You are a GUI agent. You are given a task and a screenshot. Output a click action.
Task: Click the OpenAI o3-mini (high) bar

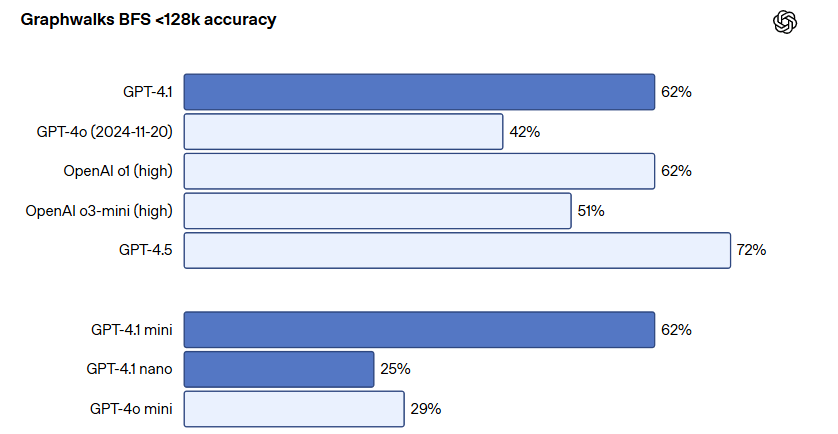(378, 211)
